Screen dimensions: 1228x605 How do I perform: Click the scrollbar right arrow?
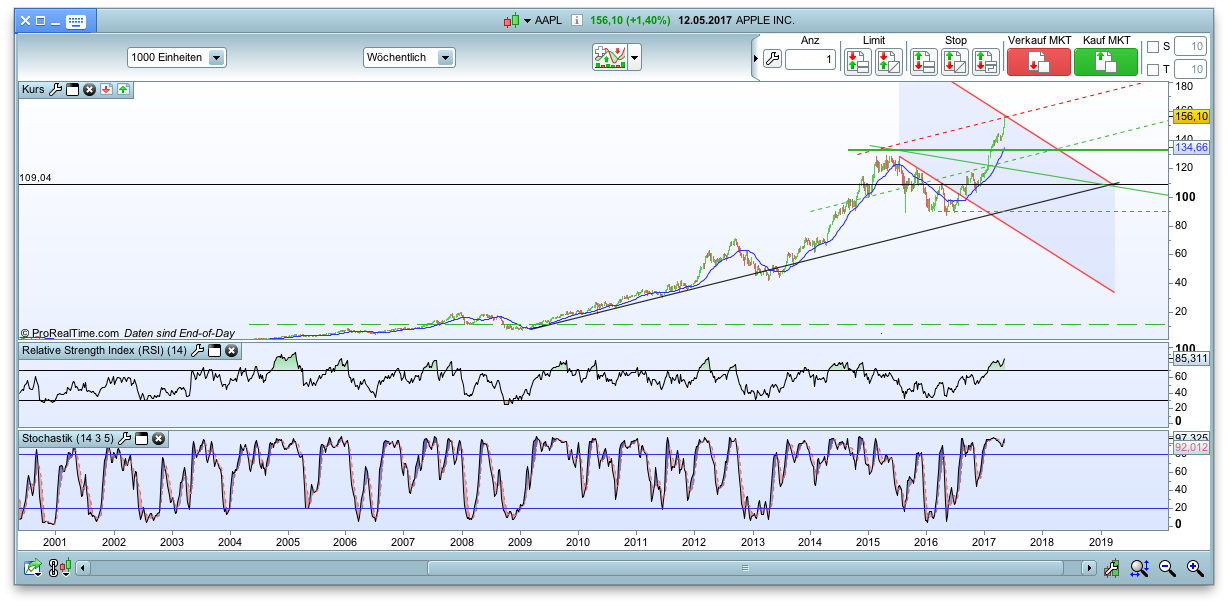[1089, 568]
